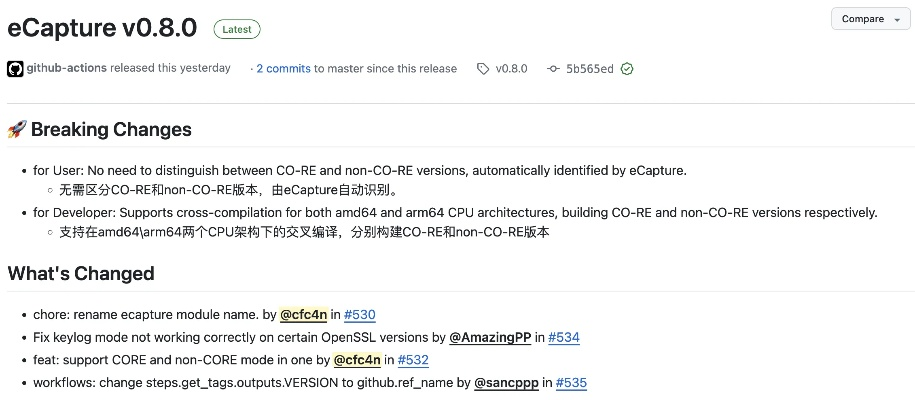Open the v0.8.0 tag link
This screenshot has width=915, height=400.
pos(512,69)
